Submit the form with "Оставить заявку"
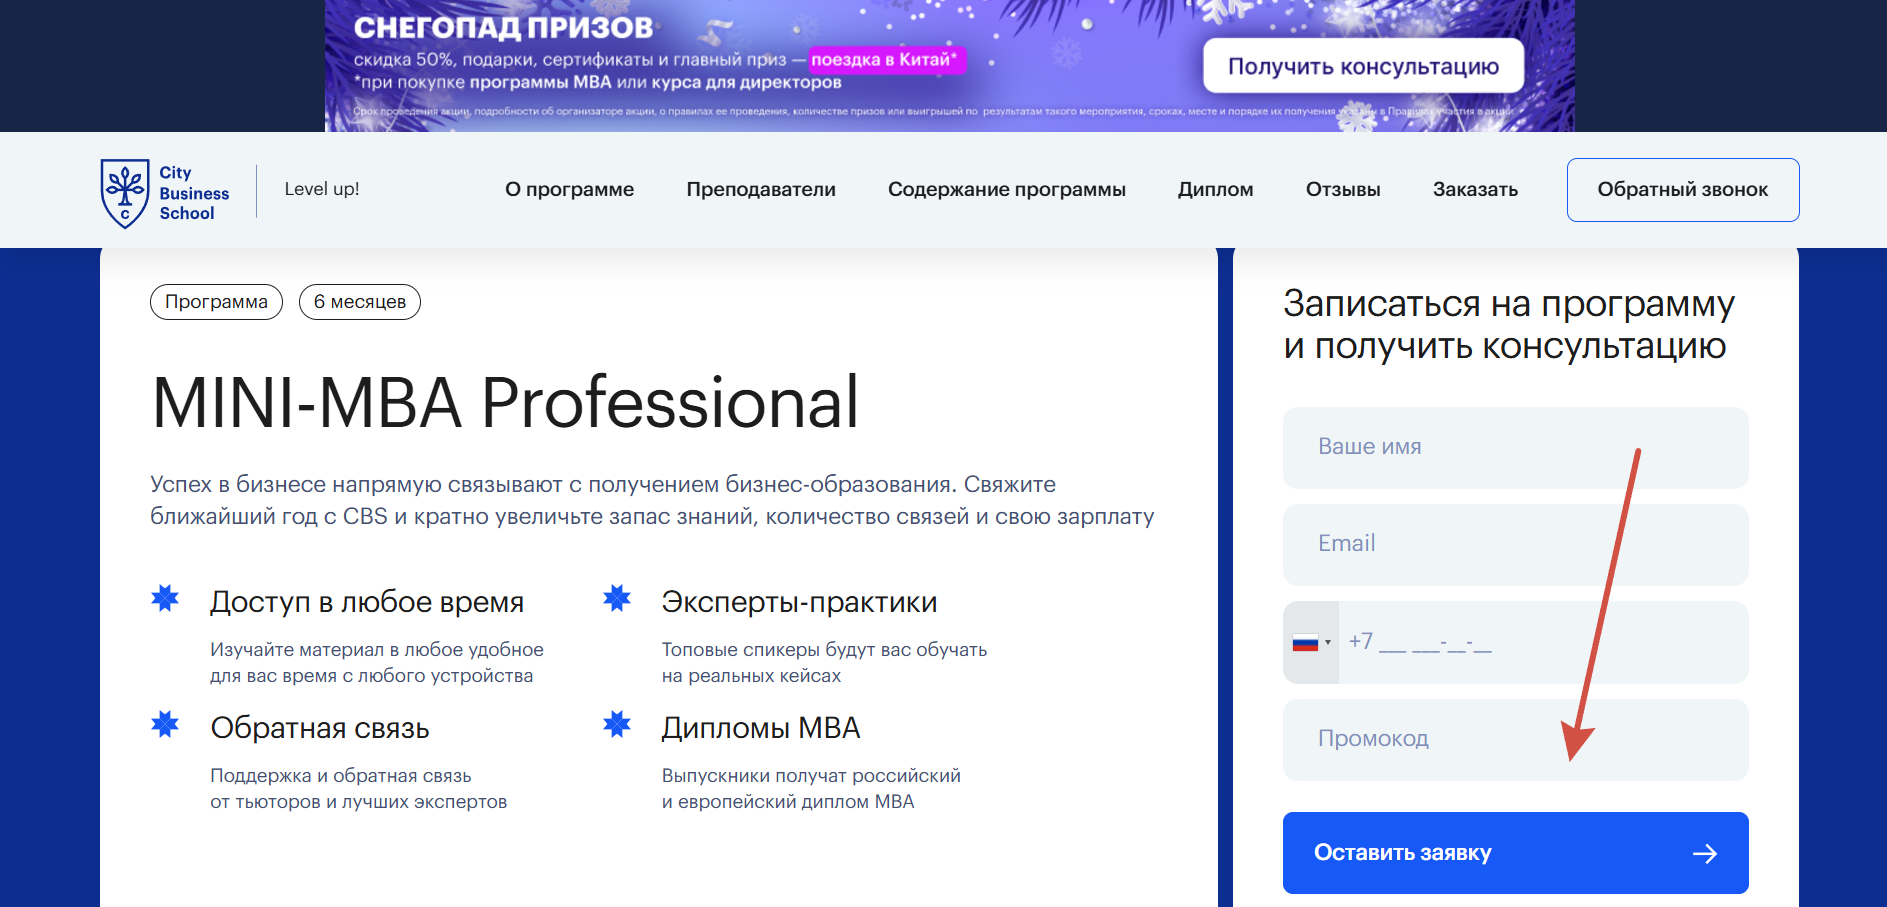Image resolution: width=1887 pixels, height=907 pixels. (1516, 853)
